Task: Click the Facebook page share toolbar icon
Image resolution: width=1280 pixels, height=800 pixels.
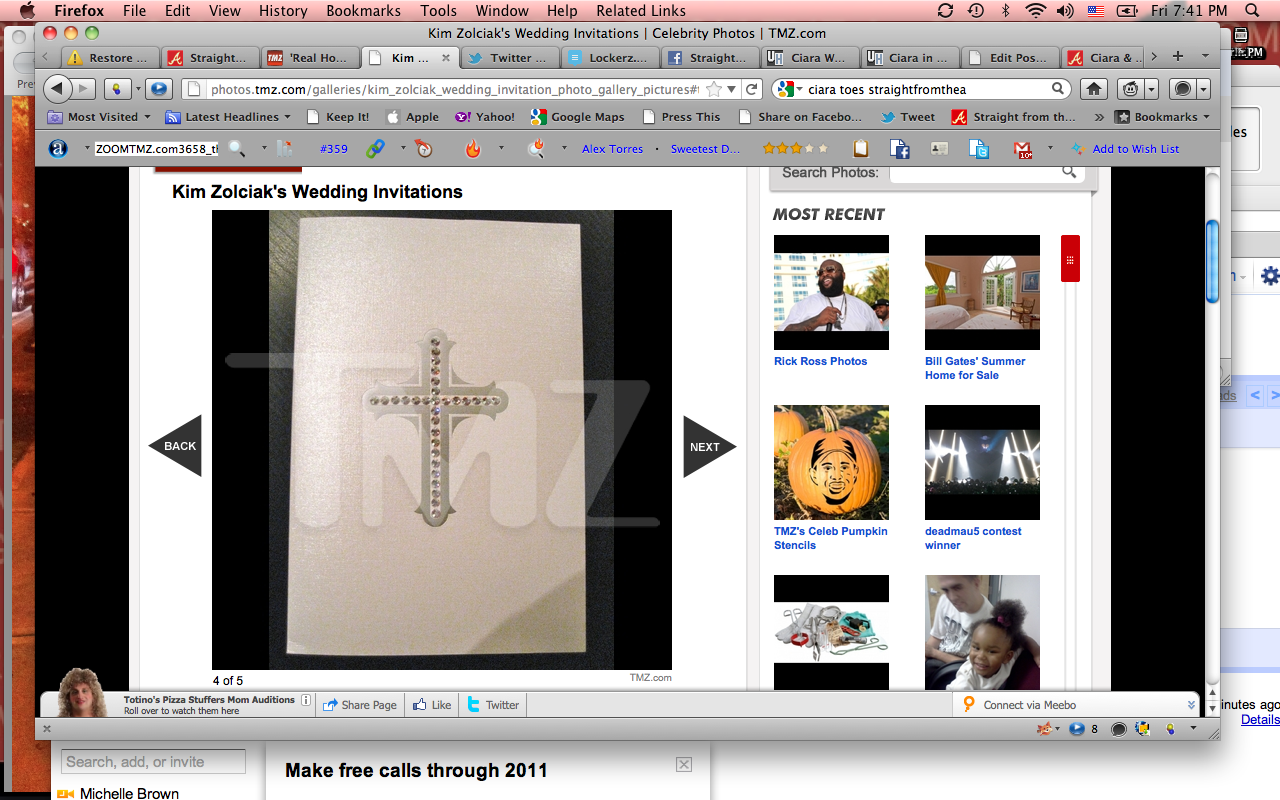Action: [x=900, y=149]
